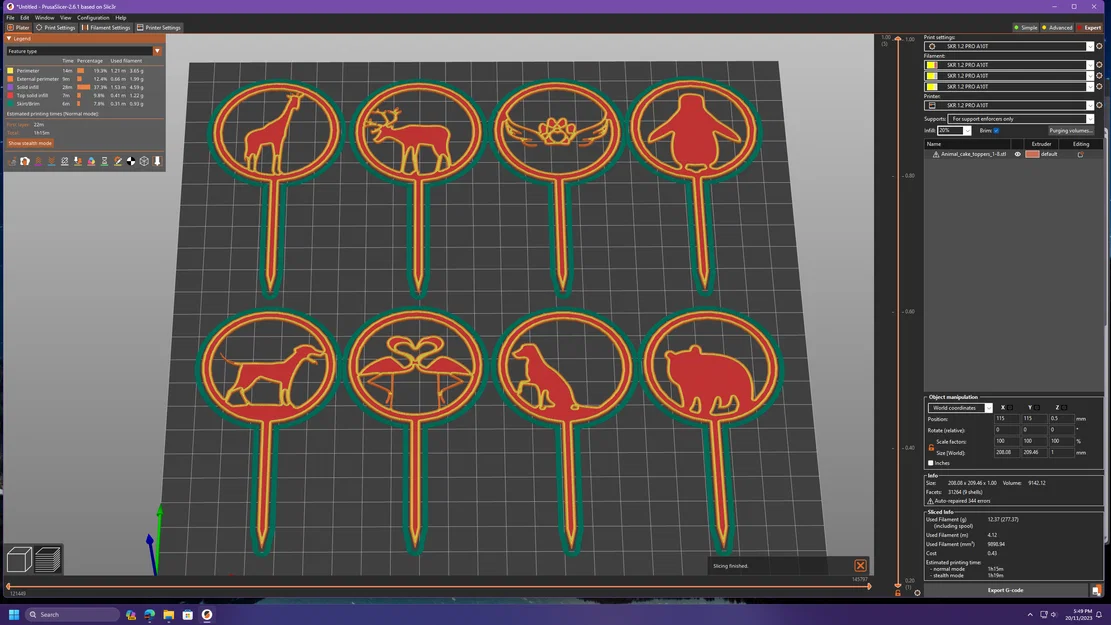
Task: Toggle print pauses hourglass icon
Action: 104,162
